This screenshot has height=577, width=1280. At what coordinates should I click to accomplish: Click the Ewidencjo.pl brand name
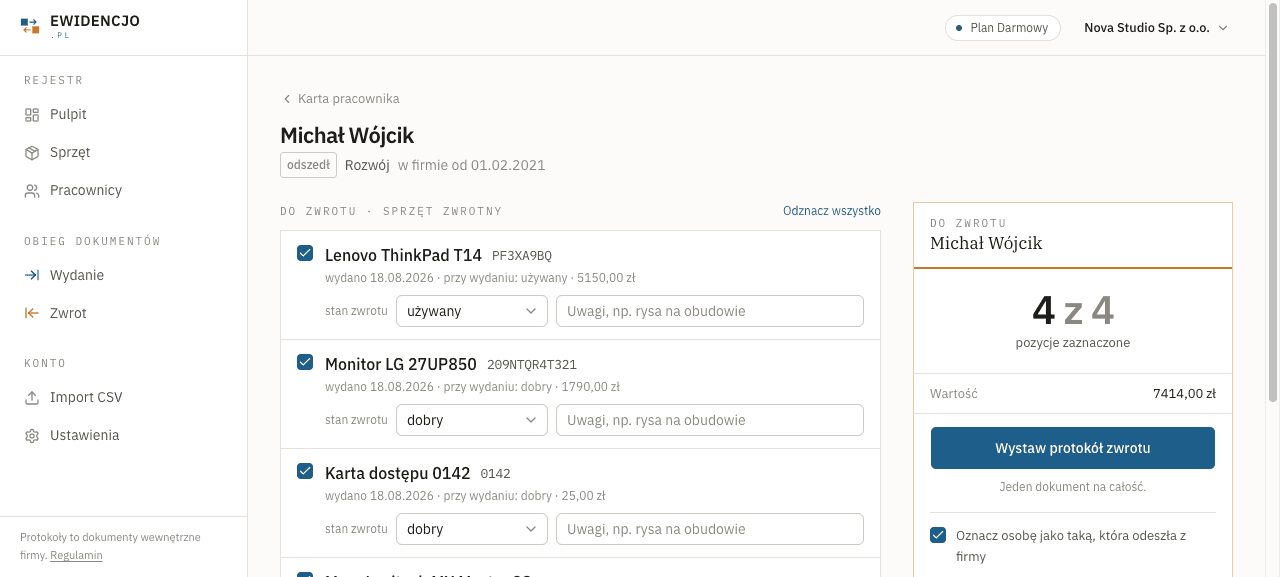coord(95,26)
